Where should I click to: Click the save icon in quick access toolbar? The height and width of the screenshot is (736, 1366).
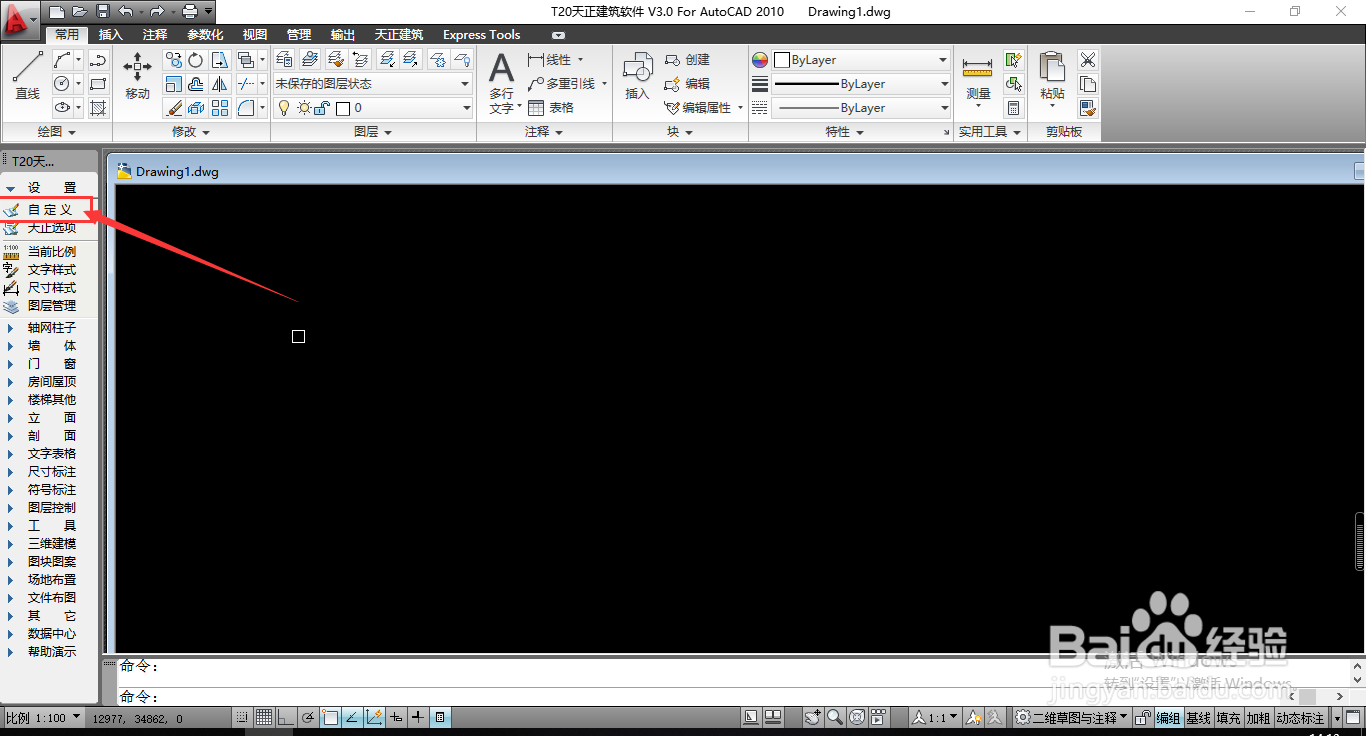(103, 11)
